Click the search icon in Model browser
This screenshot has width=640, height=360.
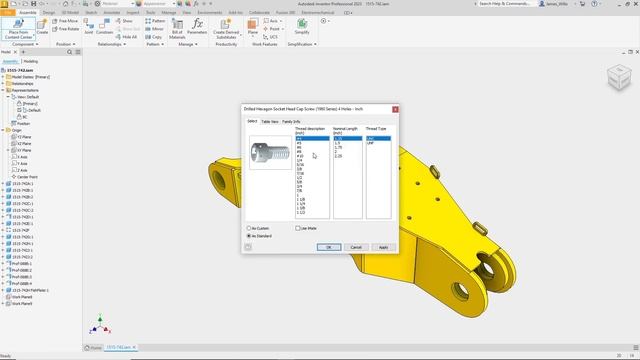(x=69, y=52)
